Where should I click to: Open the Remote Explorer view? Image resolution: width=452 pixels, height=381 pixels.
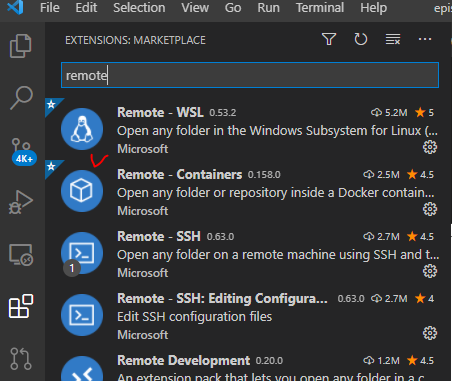(21, 255)
